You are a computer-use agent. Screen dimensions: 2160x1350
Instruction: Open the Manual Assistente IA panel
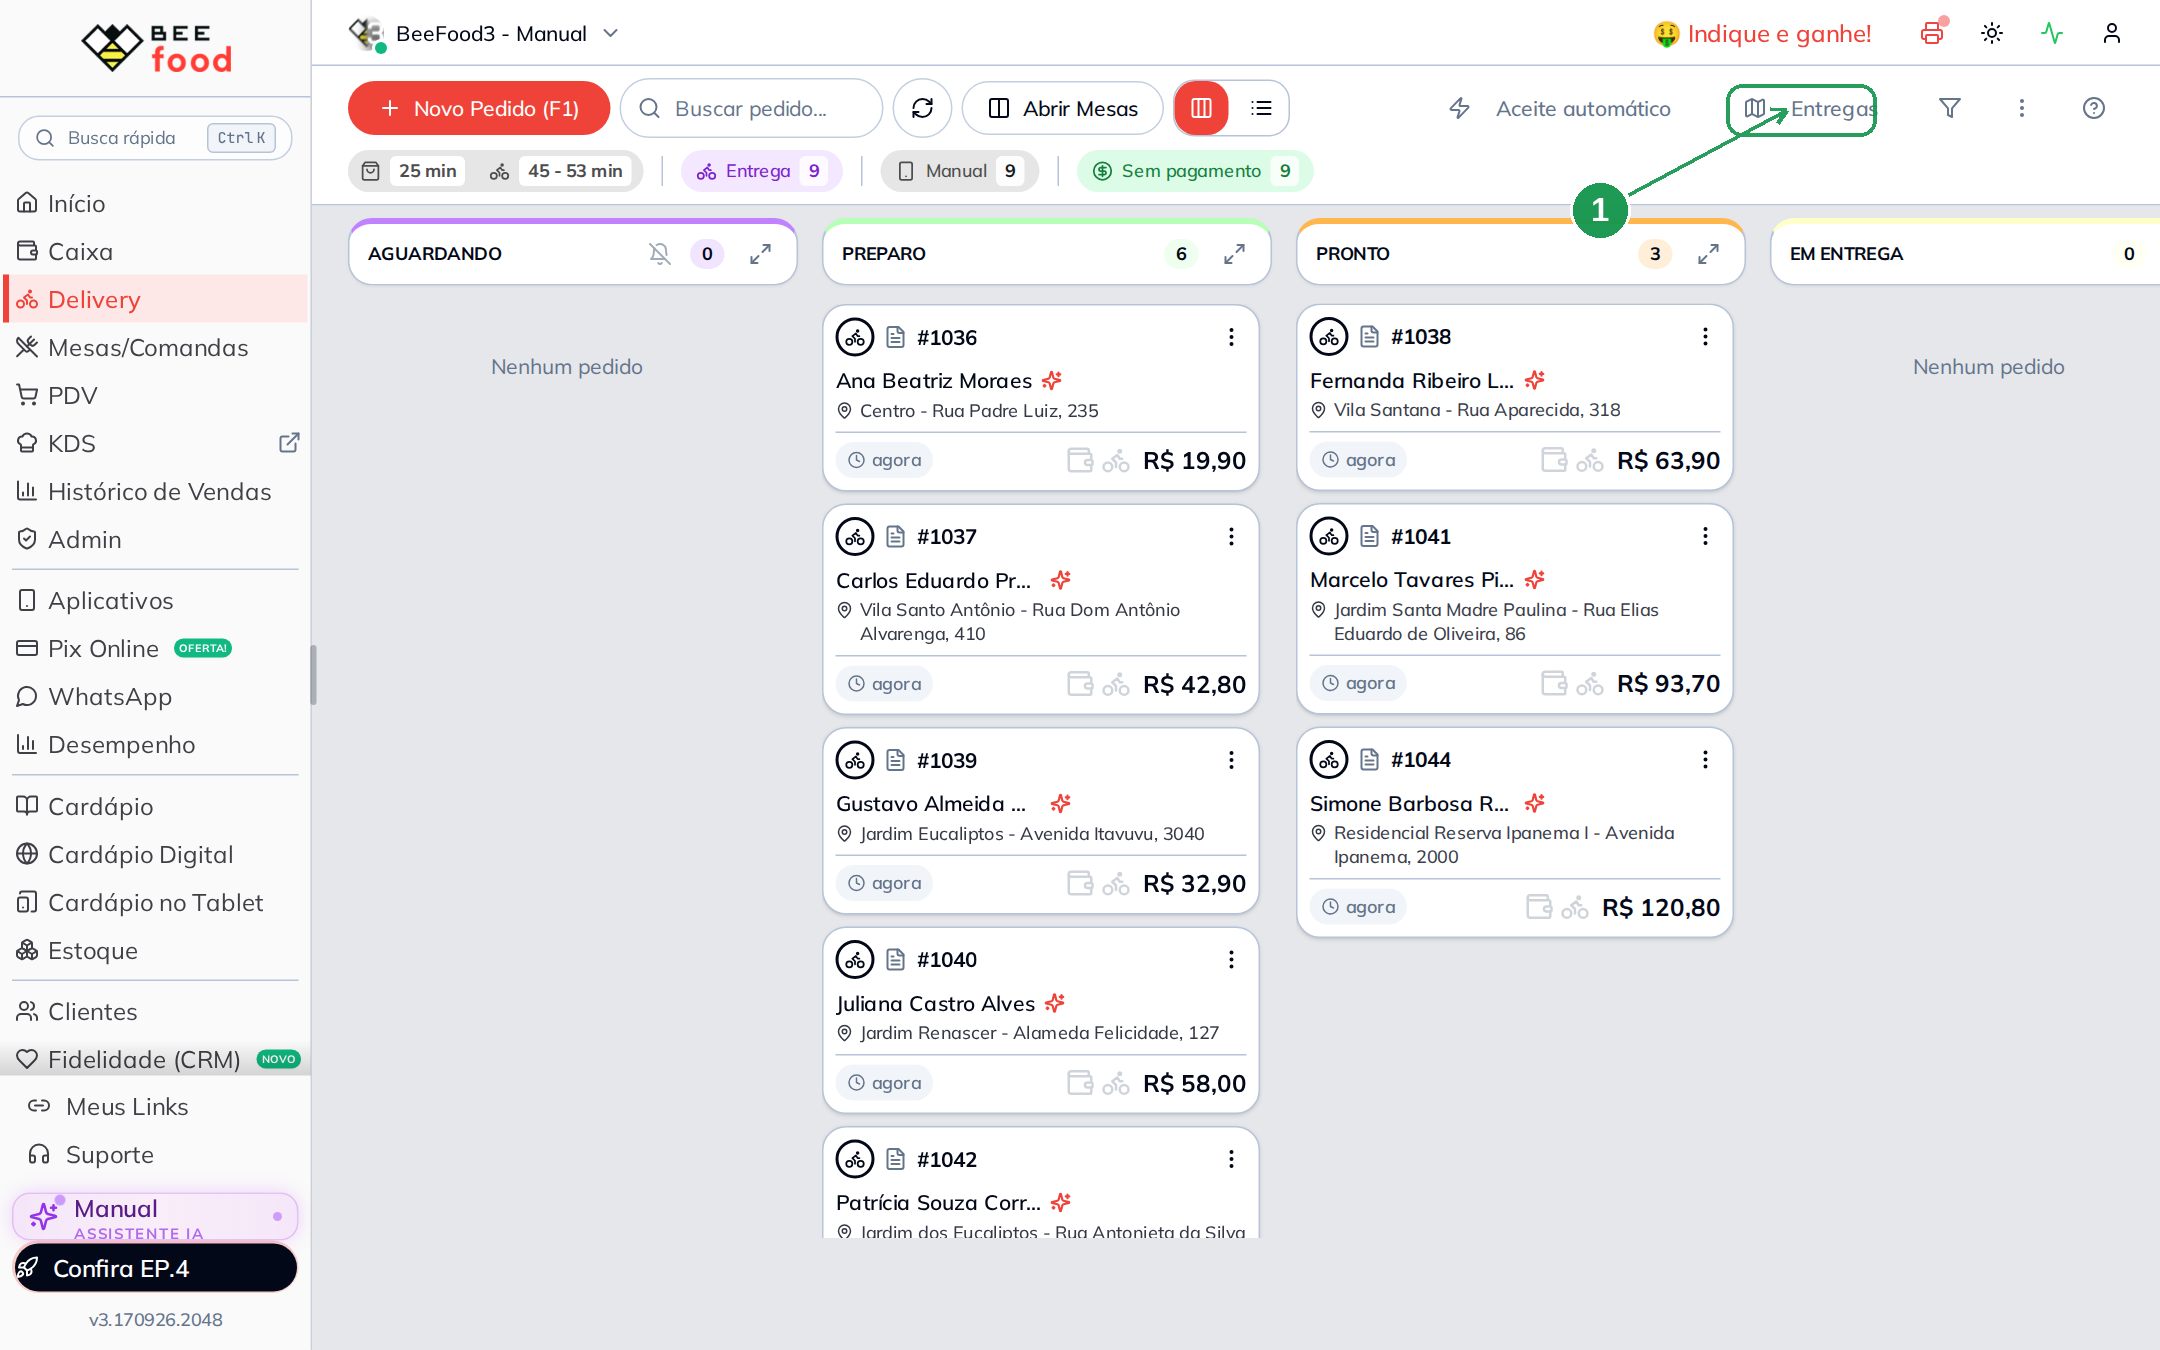click(155, 1217)
